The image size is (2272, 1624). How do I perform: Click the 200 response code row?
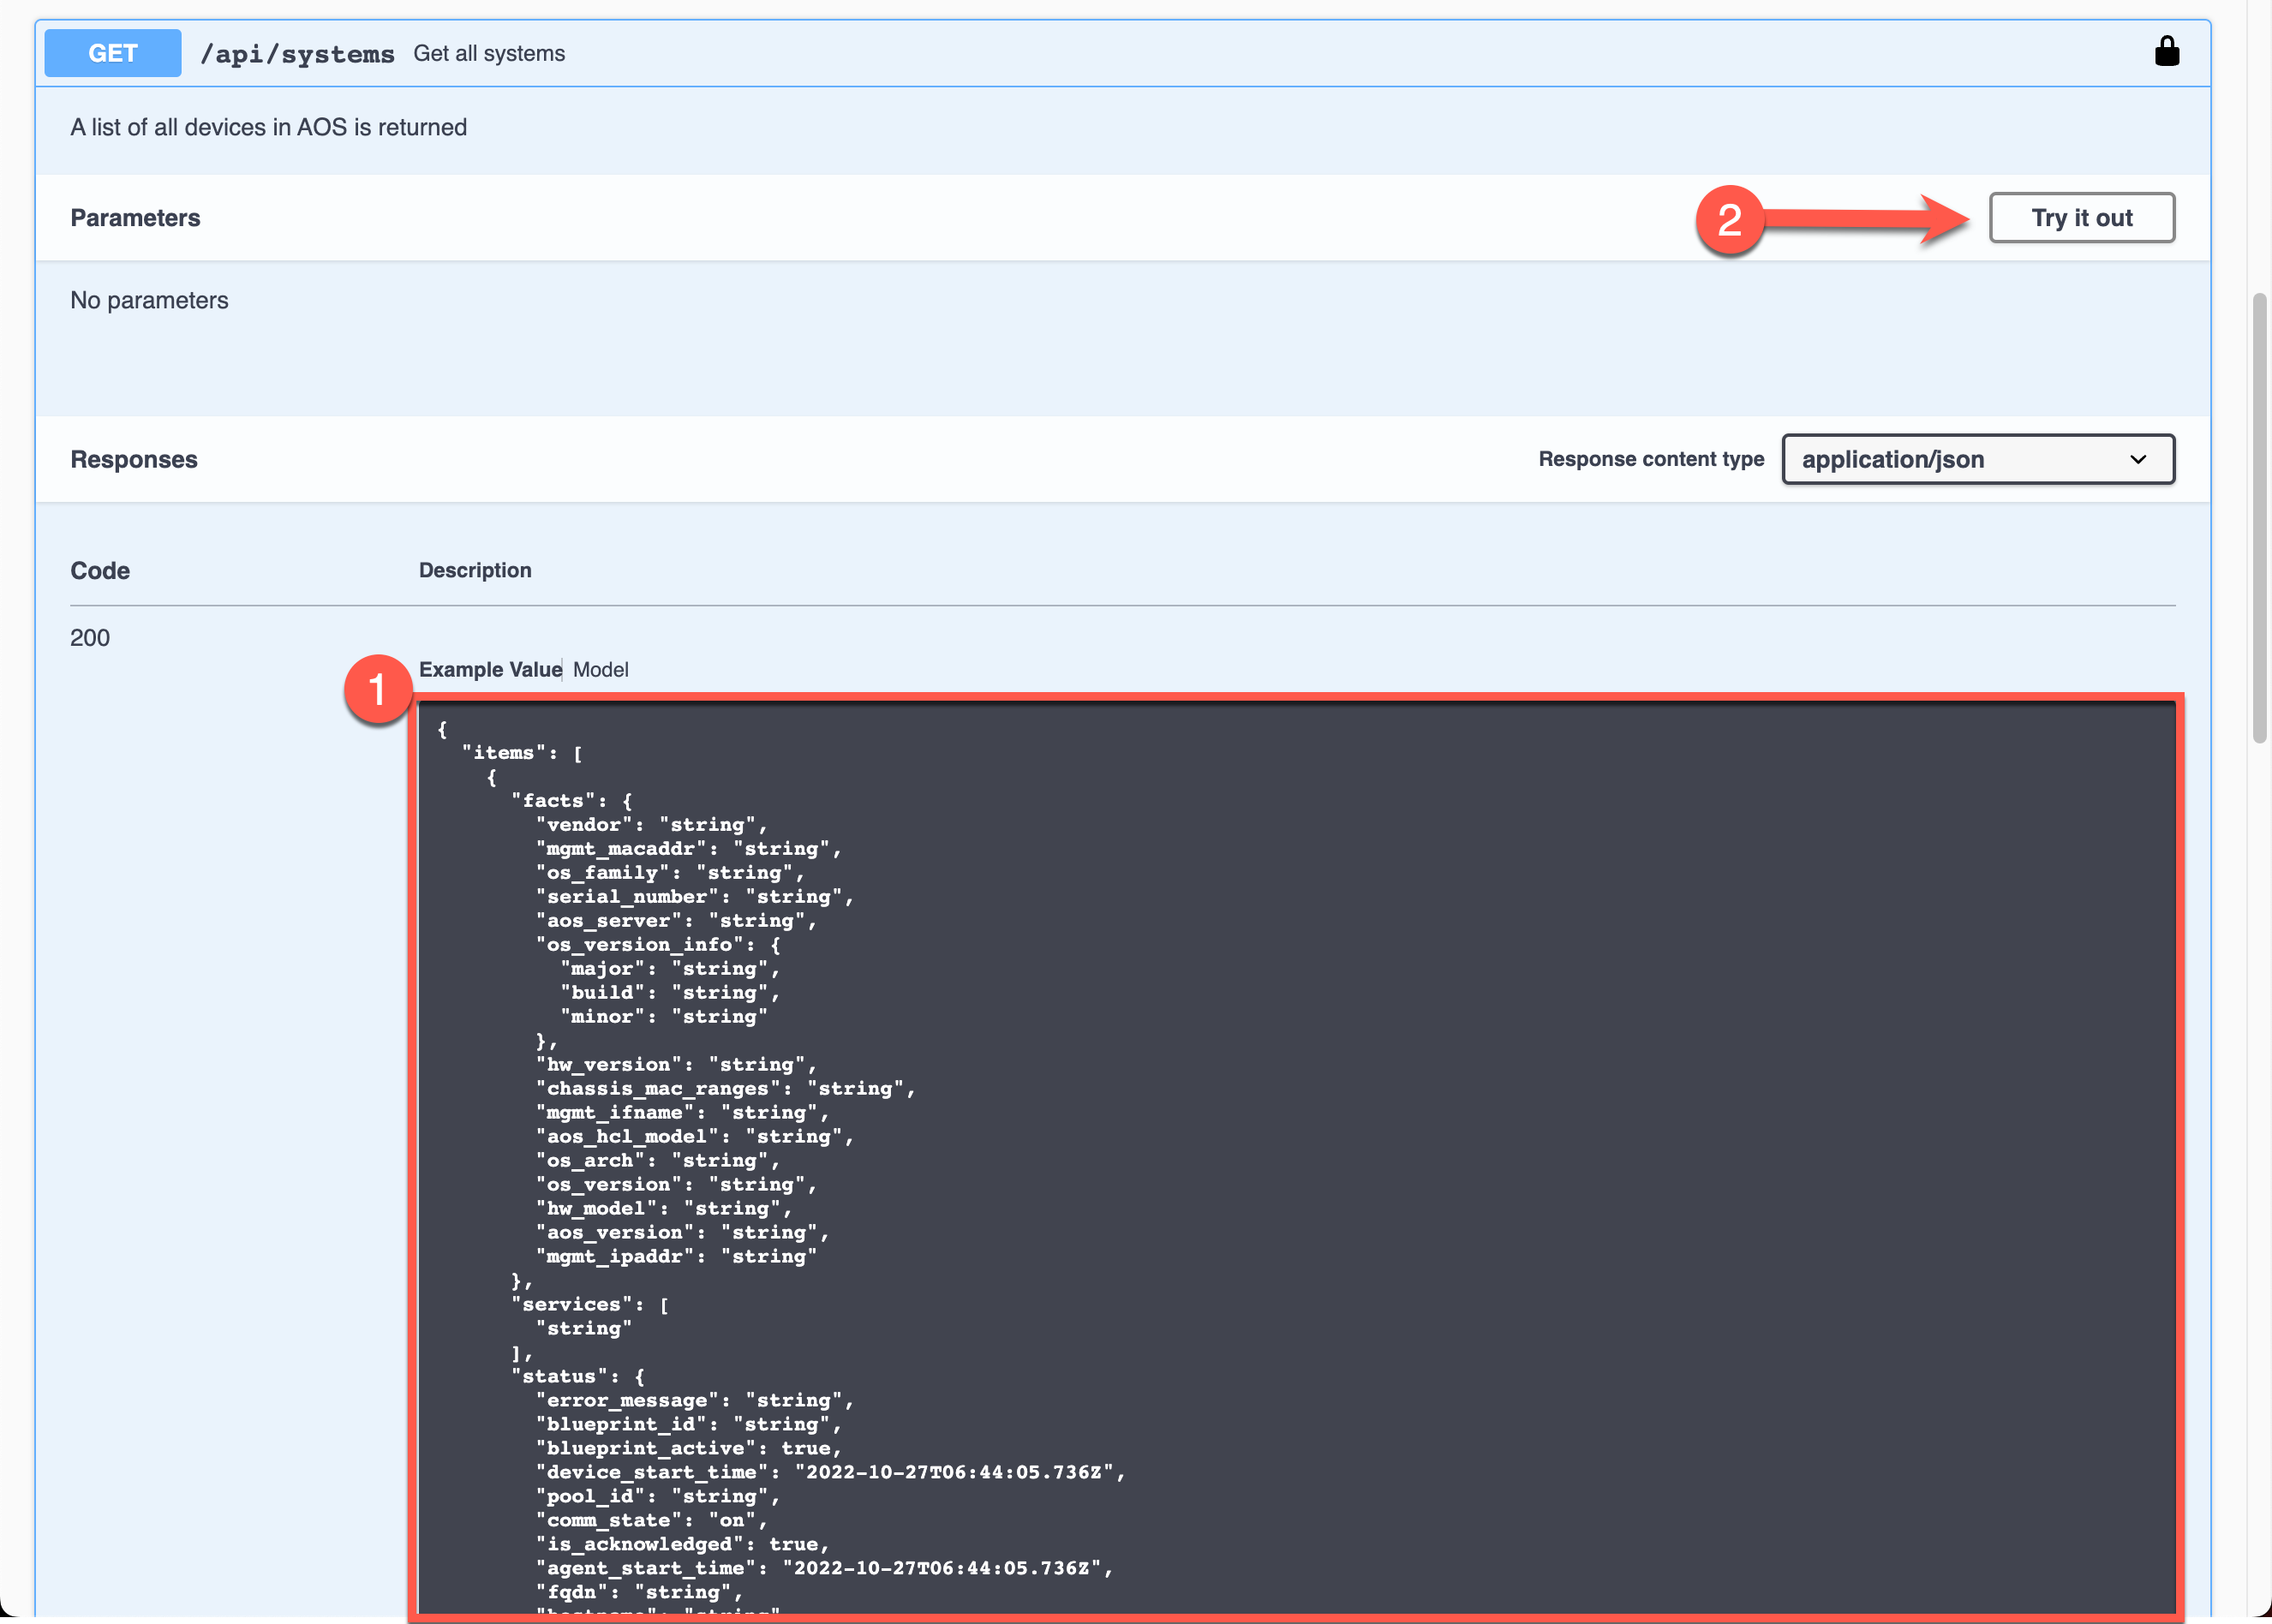(89, 637)
